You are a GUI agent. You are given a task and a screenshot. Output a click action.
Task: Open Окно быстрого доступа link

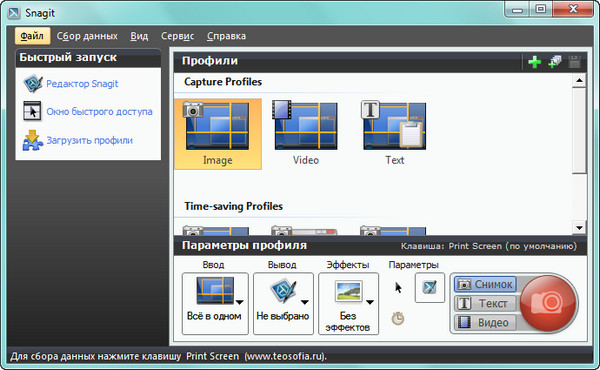99,112
